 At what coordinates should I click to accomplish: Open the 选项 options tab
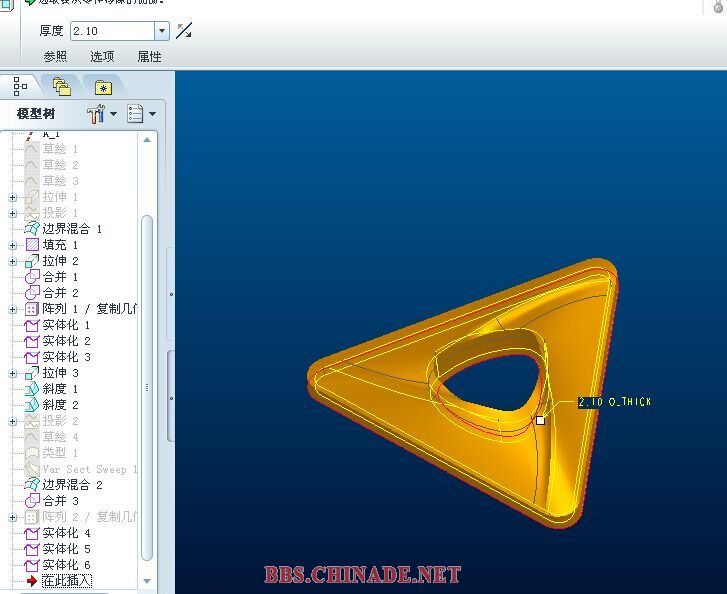pyautogui.click(x=102, y=57)
